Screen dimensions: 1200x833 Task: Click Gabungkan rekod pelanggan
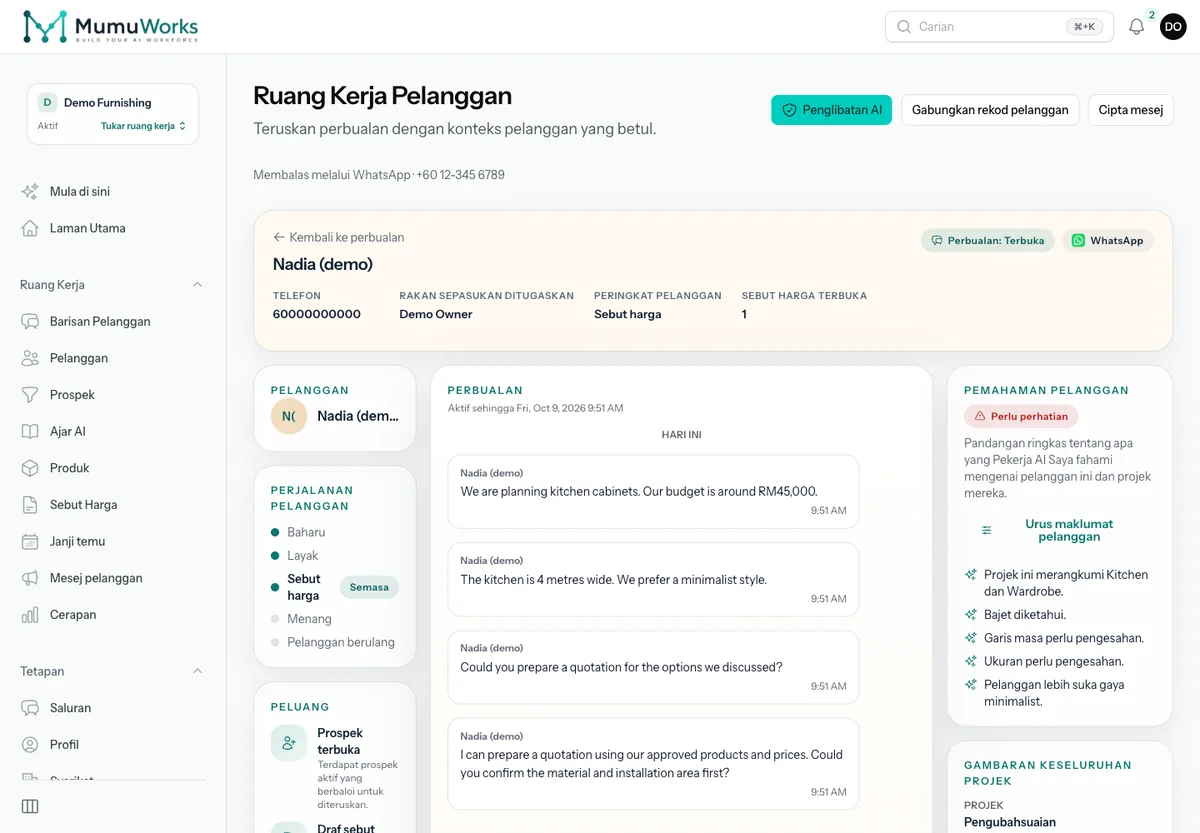(x=990, y=110)
